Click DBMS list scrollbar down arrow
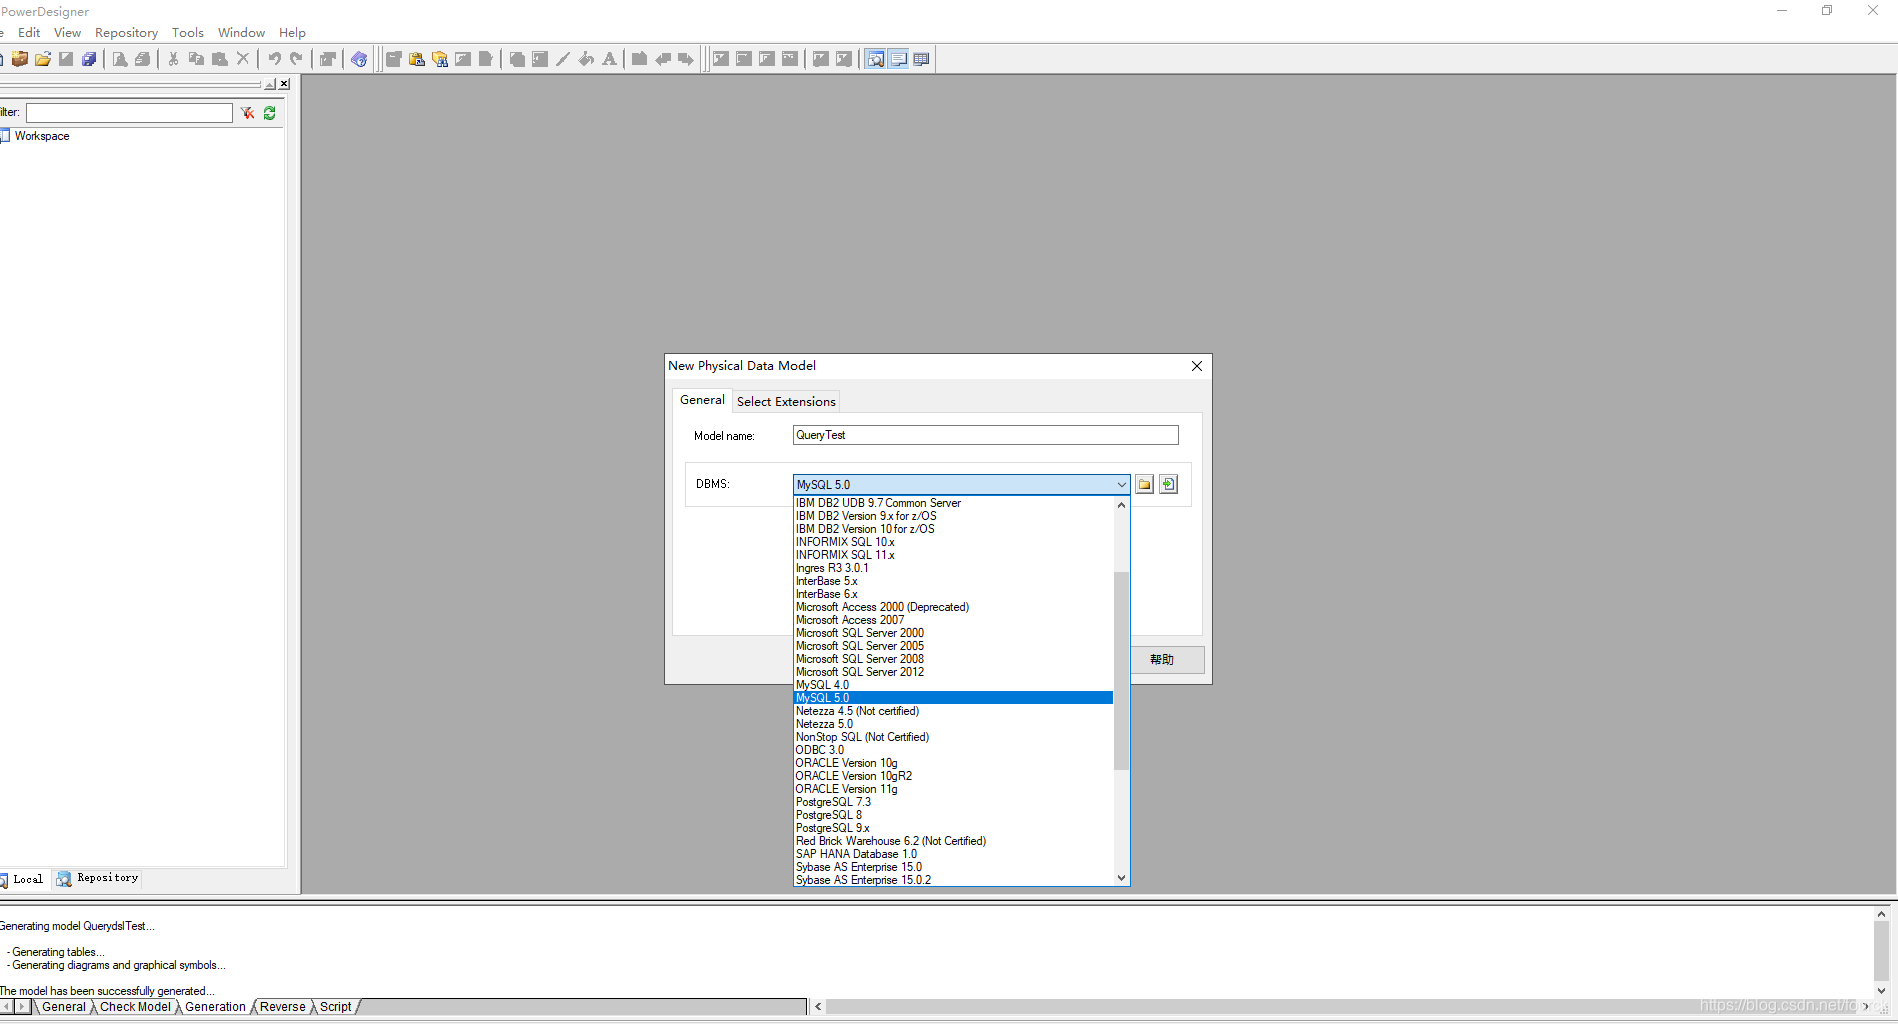 click(1121, 878)
